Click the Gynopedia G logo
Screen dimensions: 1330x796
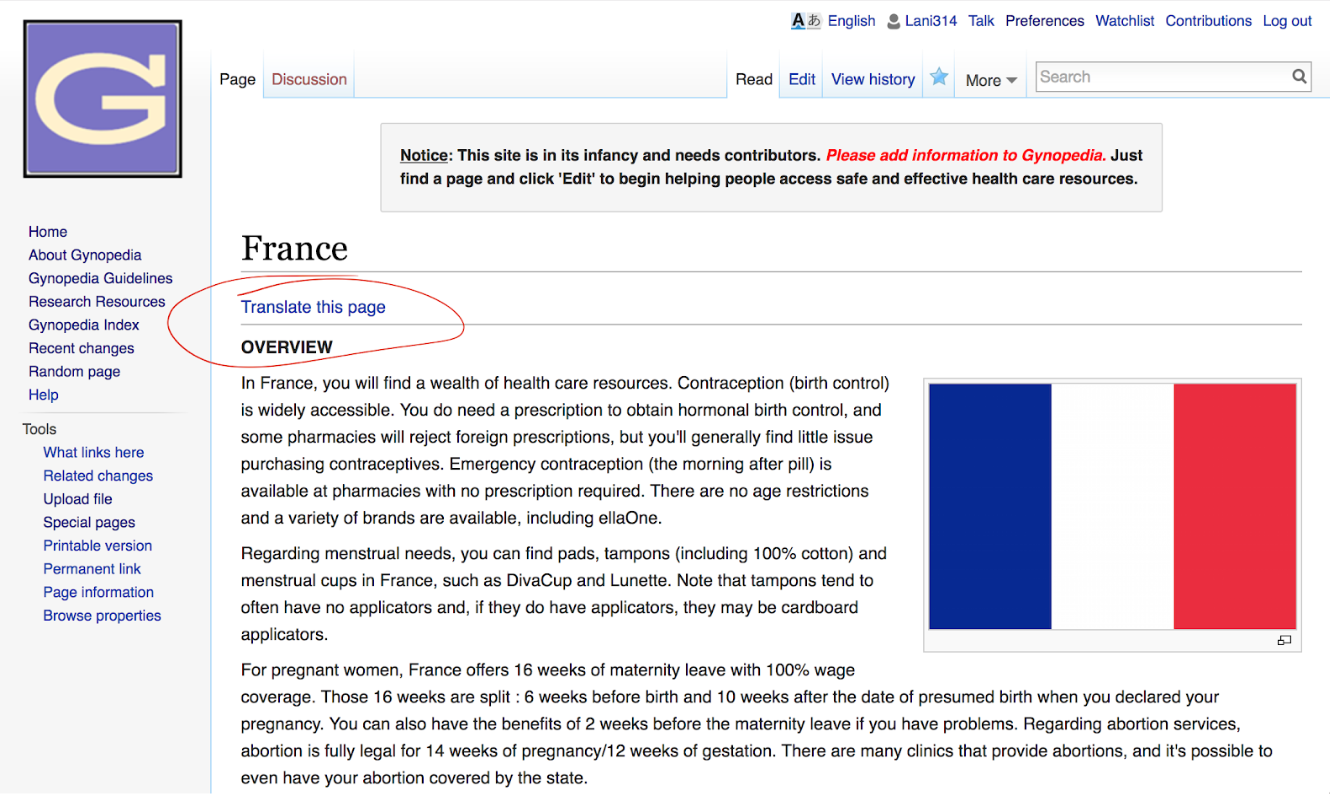102,99
